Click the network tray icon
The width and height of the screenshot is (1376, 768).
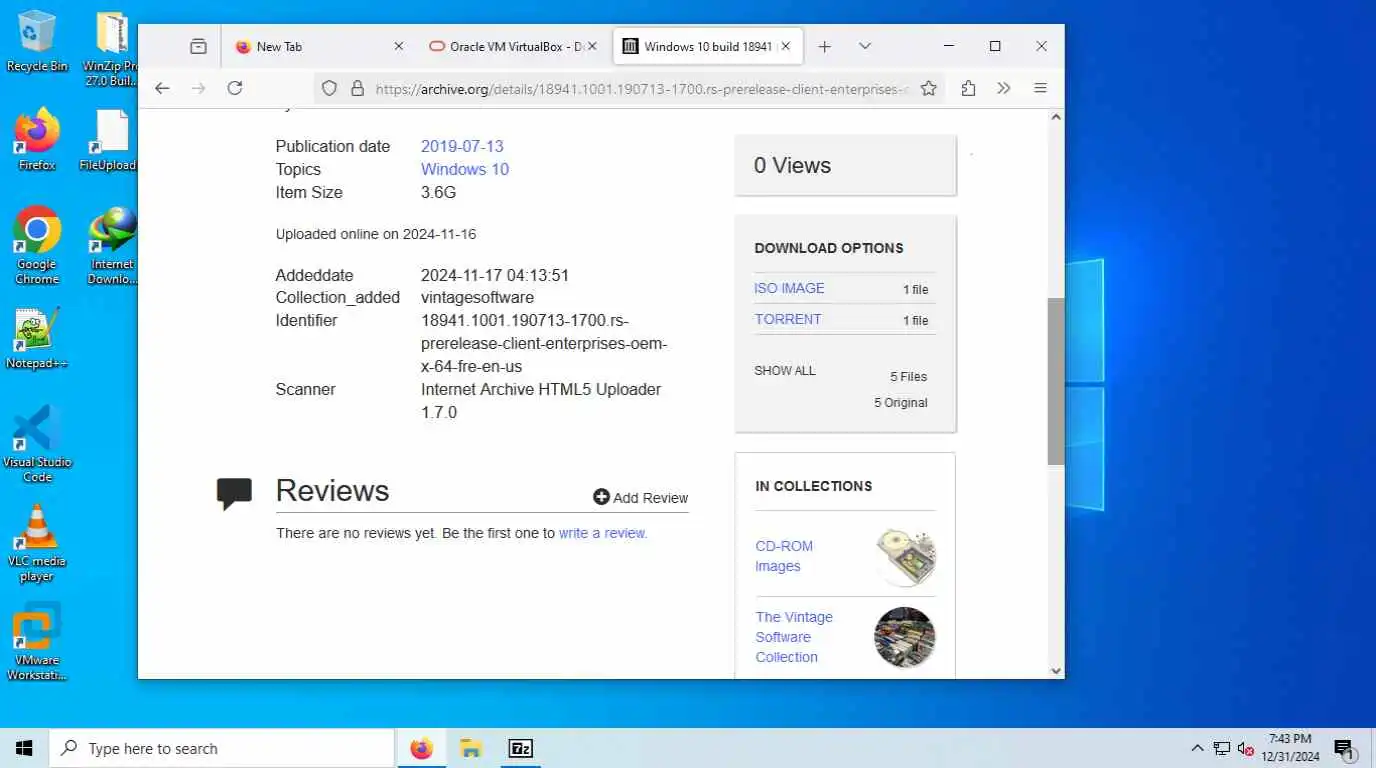click(x=1221, y=748)
